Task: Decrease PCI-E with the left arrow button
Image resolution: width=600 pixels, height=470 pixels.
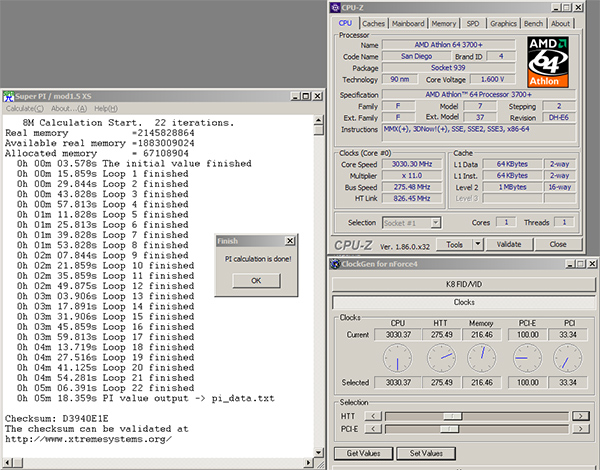Action: [x=373, y=429]
